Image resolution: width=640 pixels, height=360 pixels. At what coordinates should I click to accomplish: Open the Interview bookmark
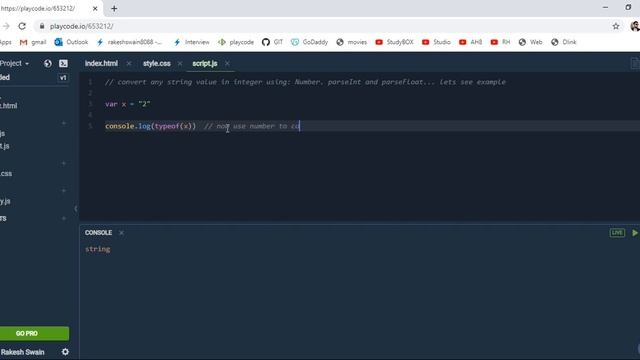191,42
